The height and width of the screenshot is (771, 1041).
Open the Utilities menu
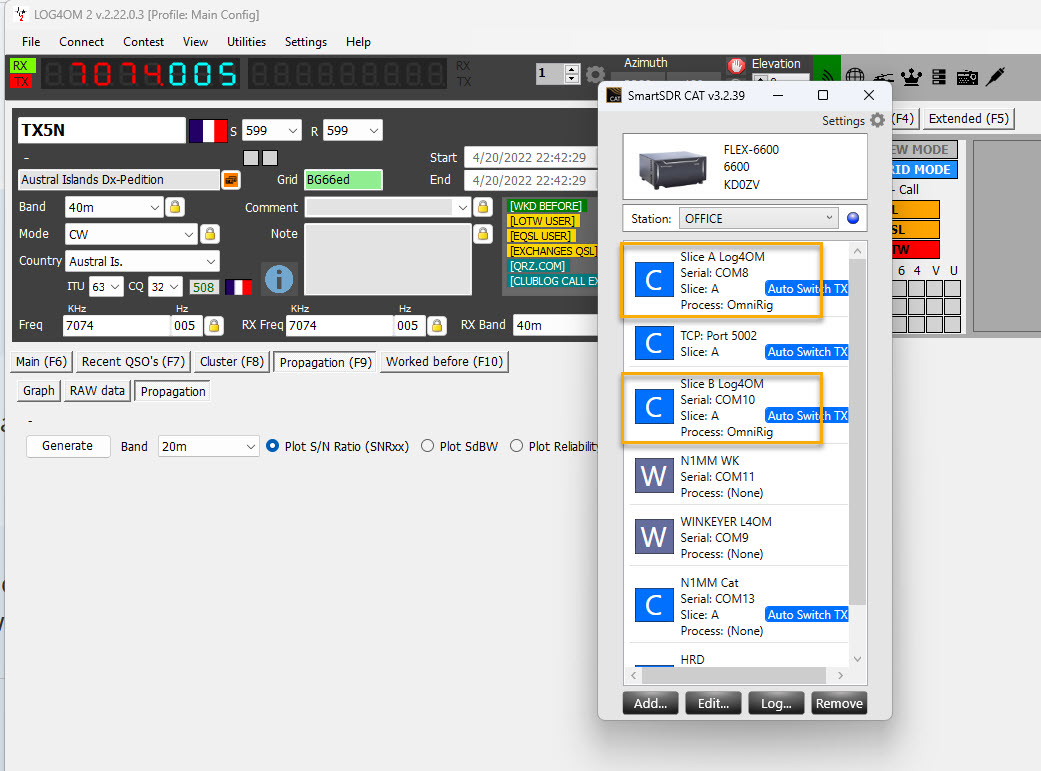click(x=246, y=42)
